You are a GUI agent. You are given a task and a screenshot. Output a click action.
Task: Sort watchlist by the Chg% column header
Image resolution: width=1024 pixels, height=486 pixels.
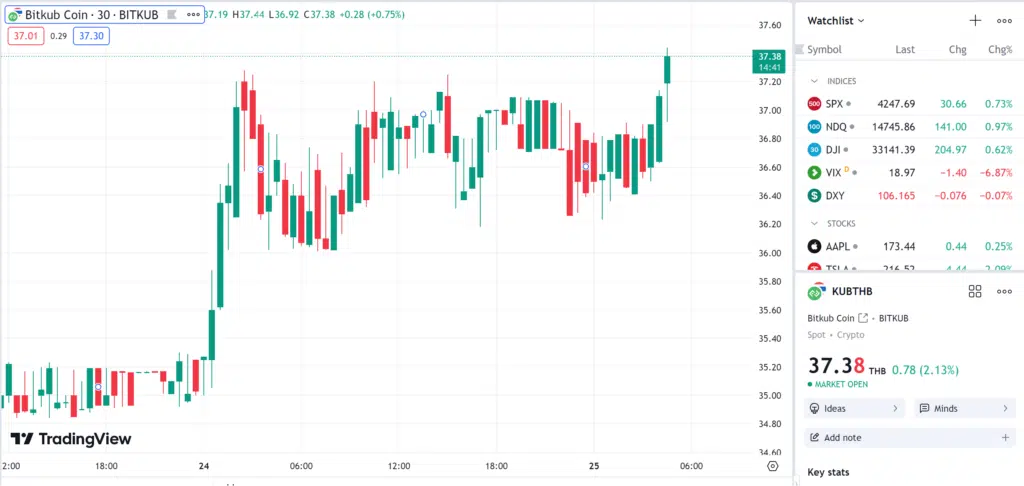point(1000,50)
